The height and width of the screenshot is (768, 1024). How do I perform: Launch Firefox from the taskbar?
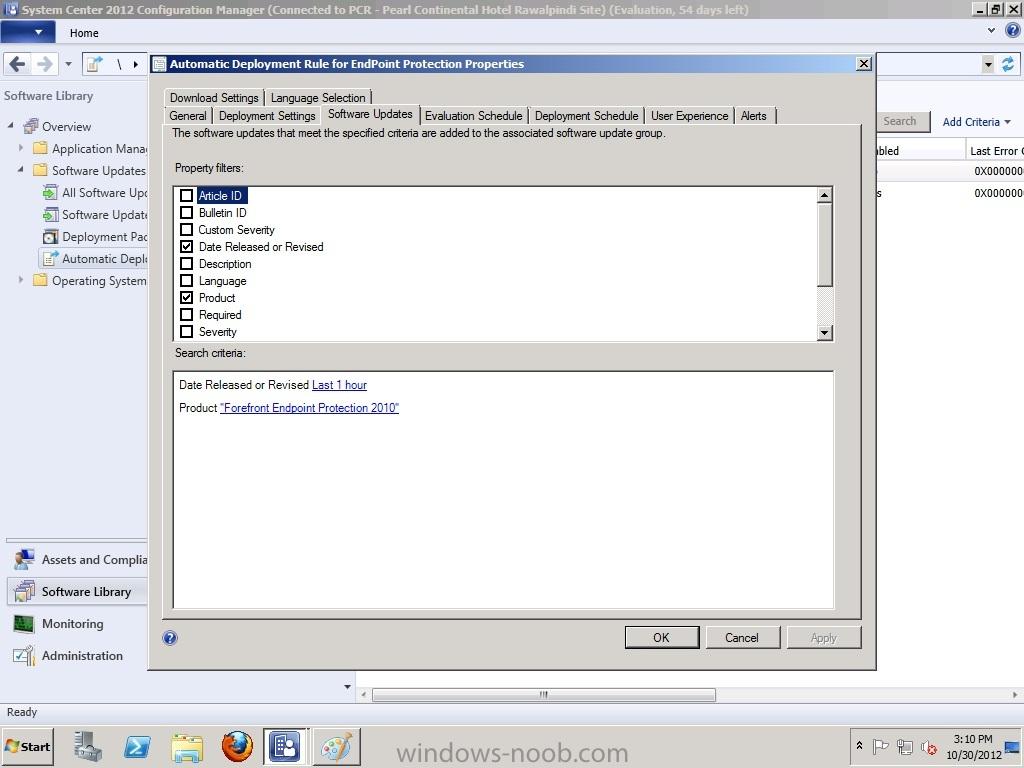tap(237, 746)
